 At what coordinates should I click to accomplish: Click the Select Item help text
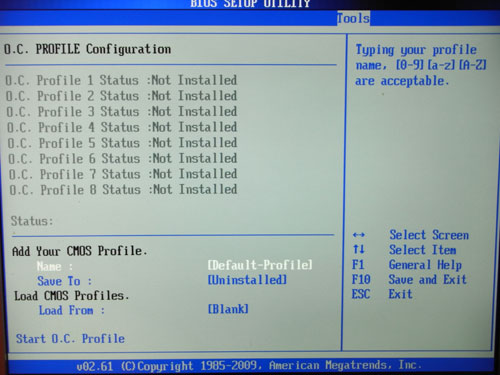pos(423,250)
